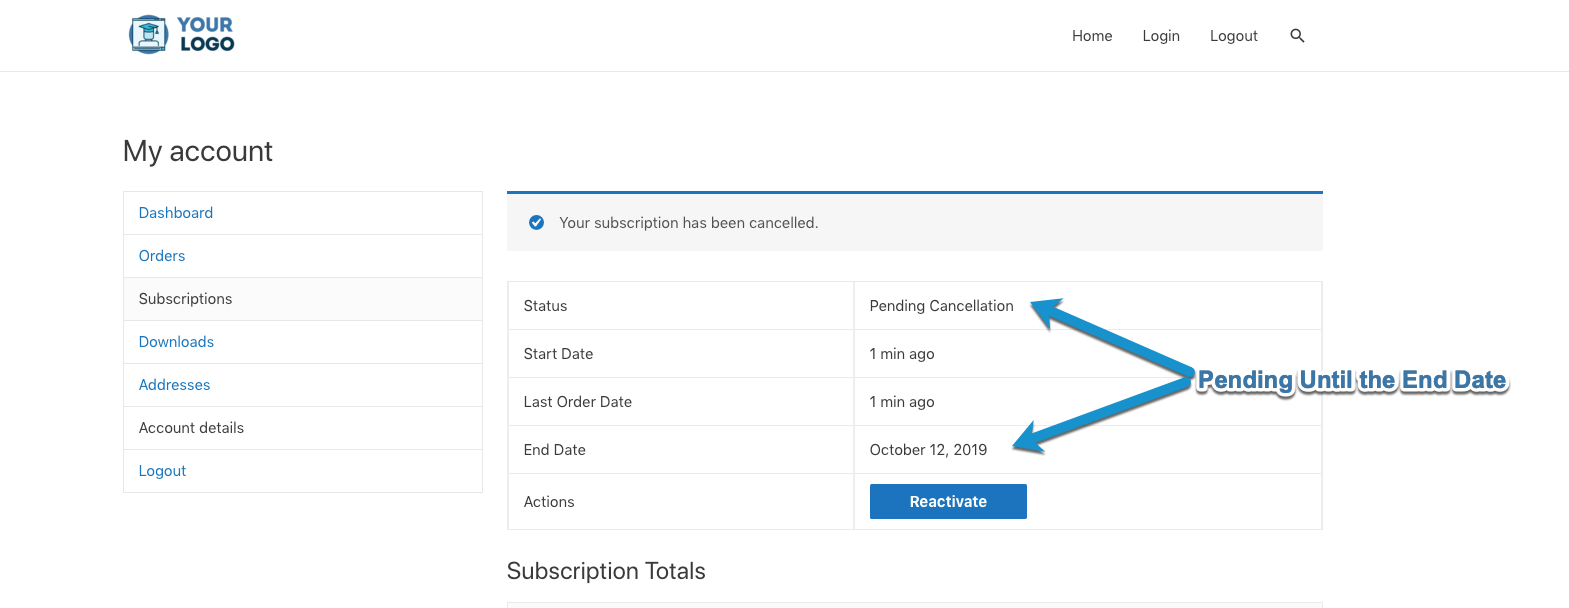
Task: Select Logout in the top navigation
Action: tap(1234, 36)
